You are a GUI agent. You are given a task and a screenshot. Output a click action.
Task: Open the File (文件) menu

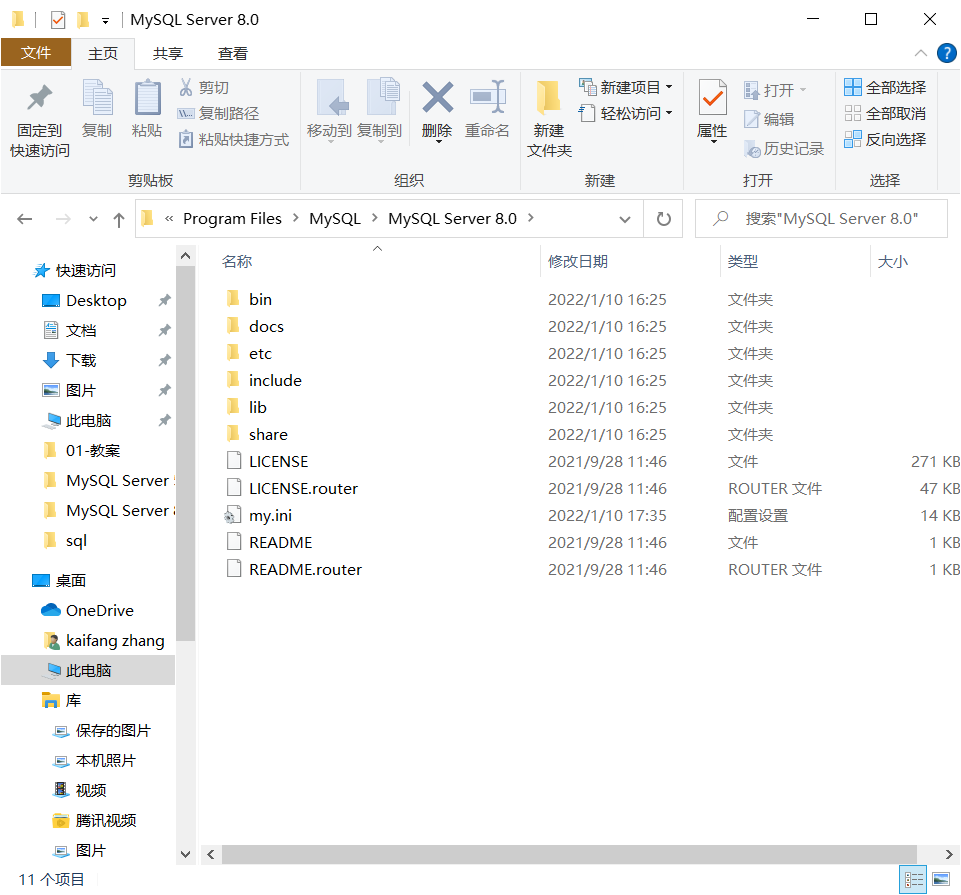36,53
